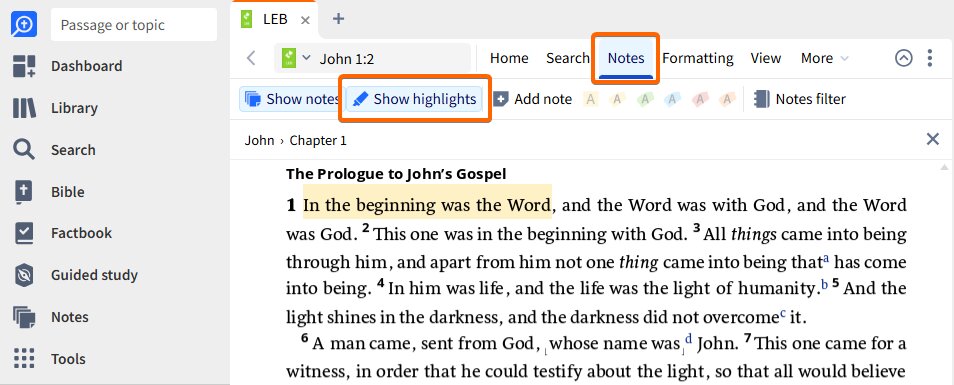Add a new tab with plus icon

click(339, 19)
